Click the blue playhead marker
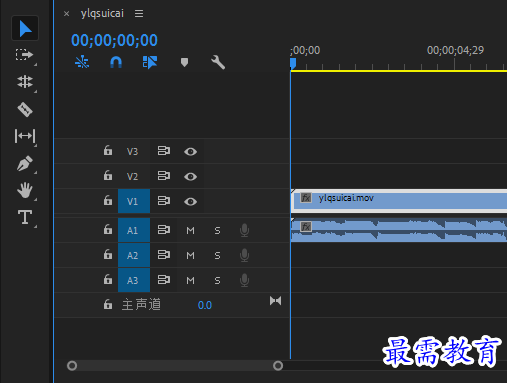 293,63
